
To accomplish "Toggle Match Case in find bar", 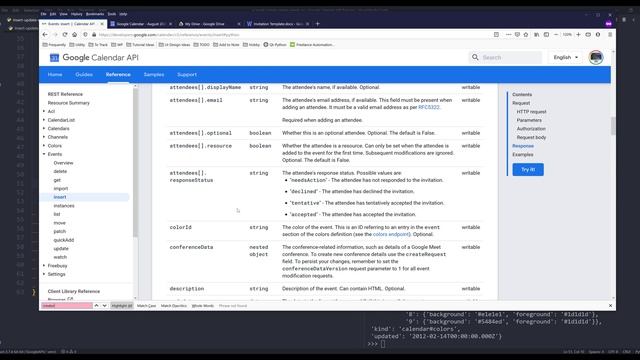I will click(147, 306).
